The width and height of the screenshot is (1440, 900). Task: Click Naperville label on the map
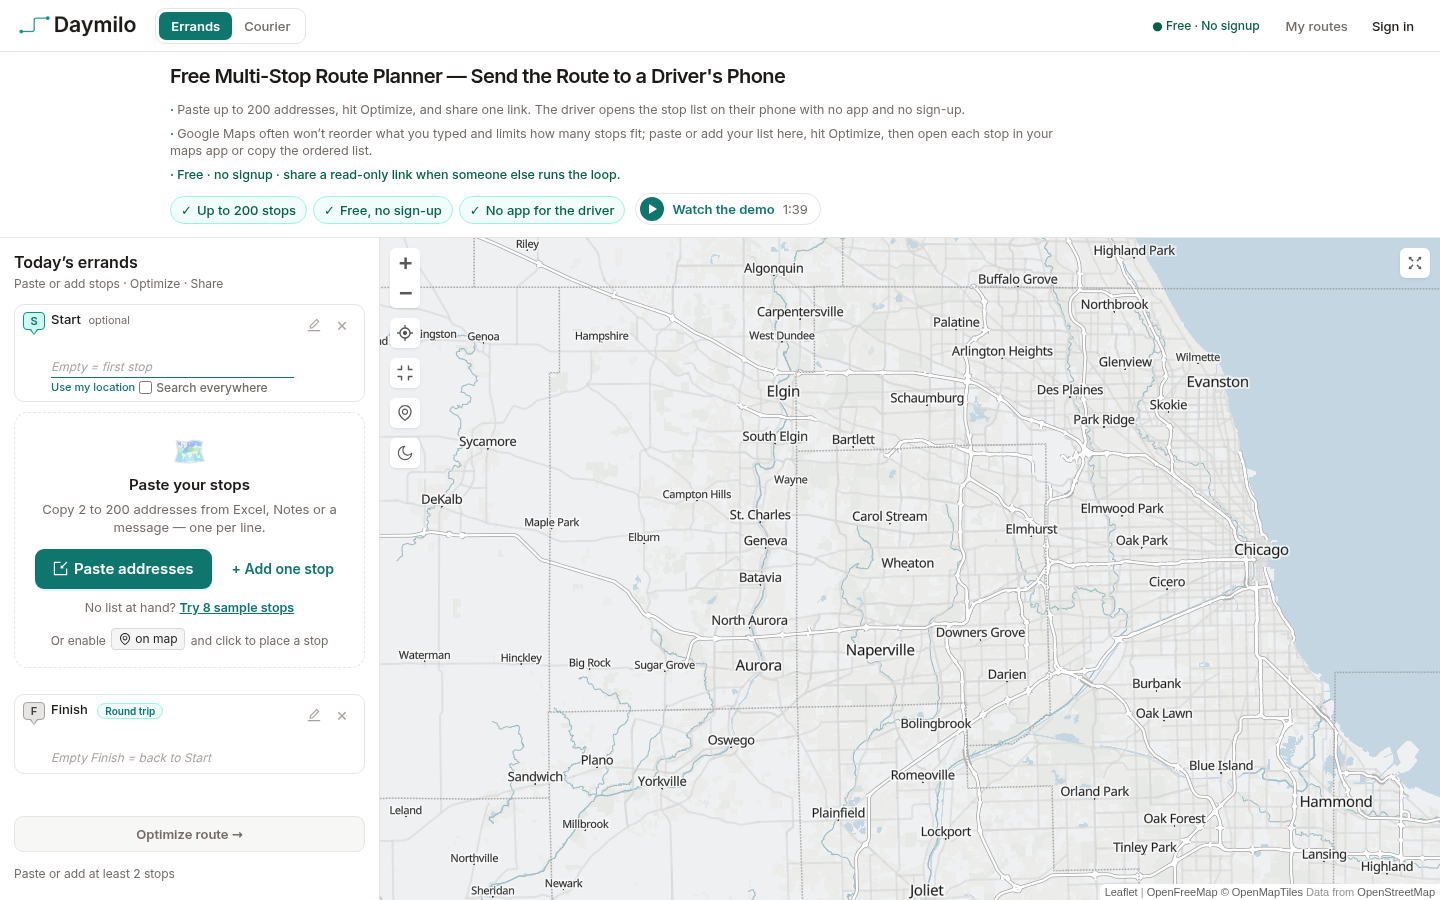click(x=880, y=650)
